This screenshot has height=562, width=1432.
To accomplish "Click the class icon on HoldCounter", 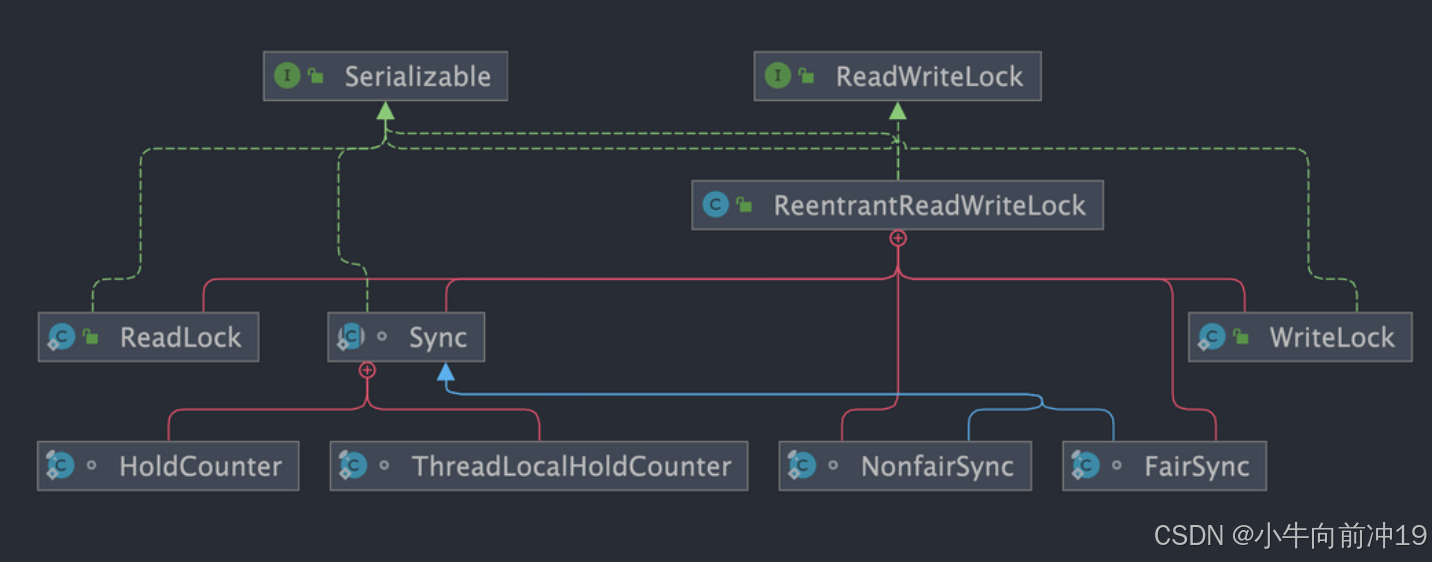I will coord(60,465).
